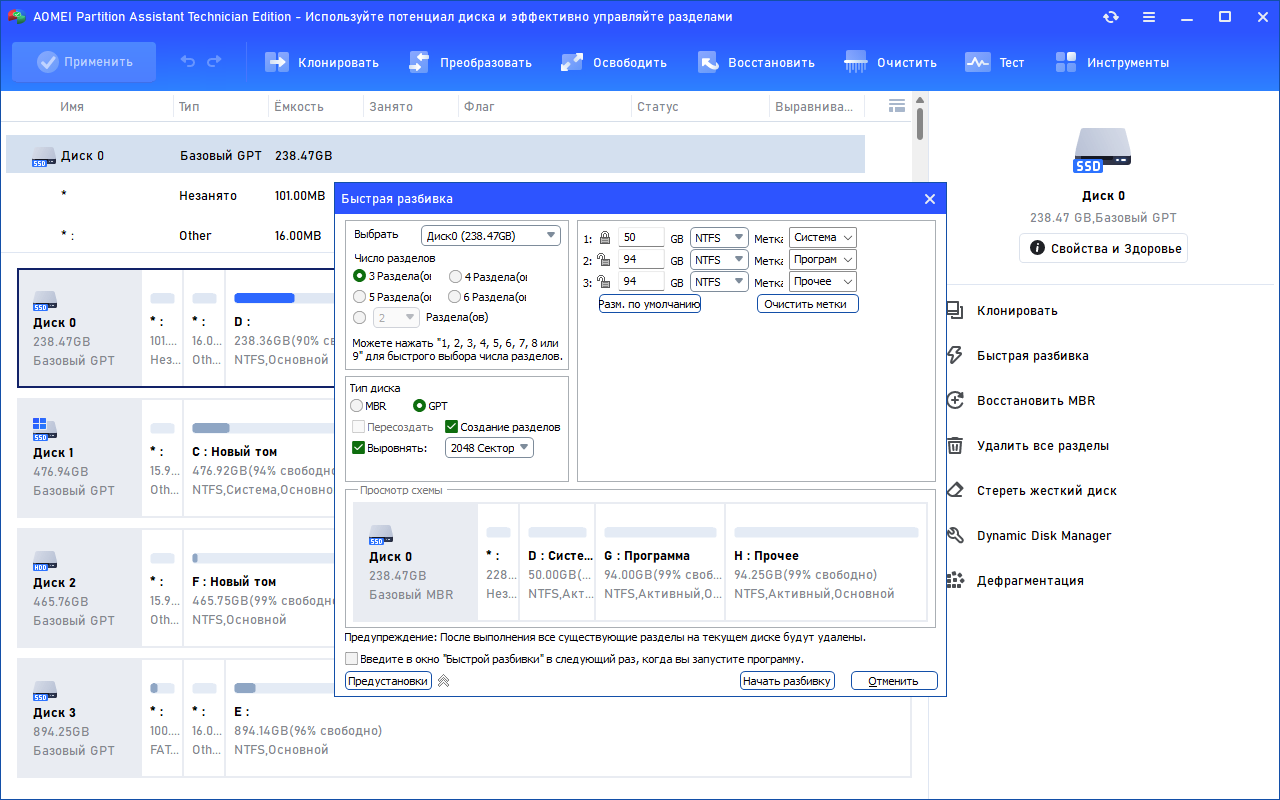Open the Система label dropdown

tap(823, 237)
